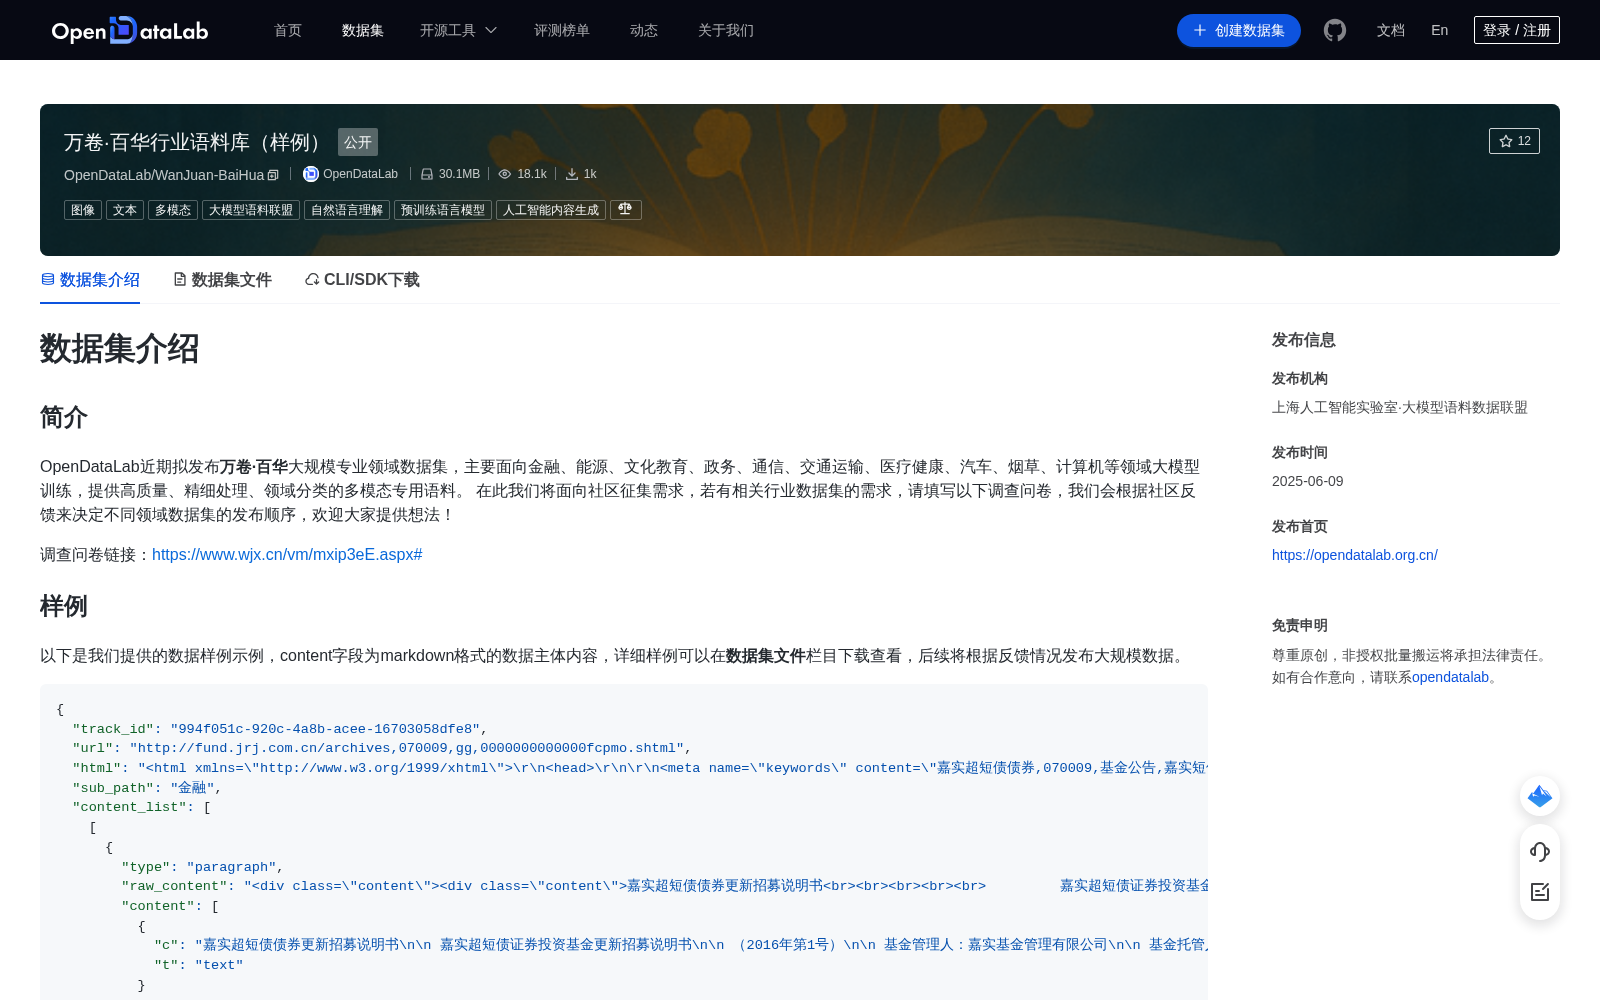Click the 图像 tag

(83, 210)
